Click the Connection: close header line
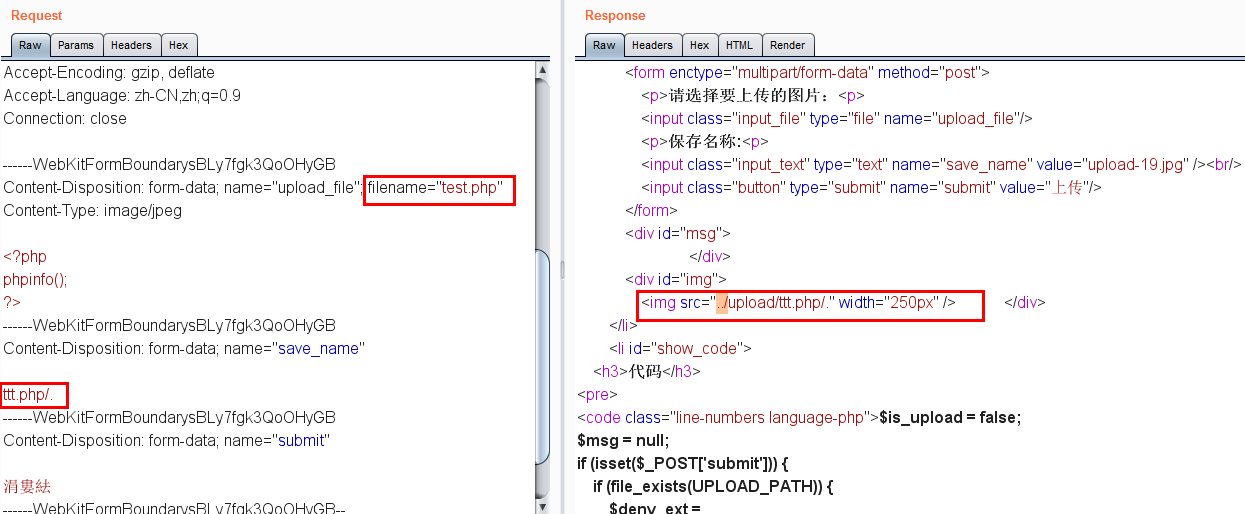1245x514 pixels. click(x=65, y=118)
